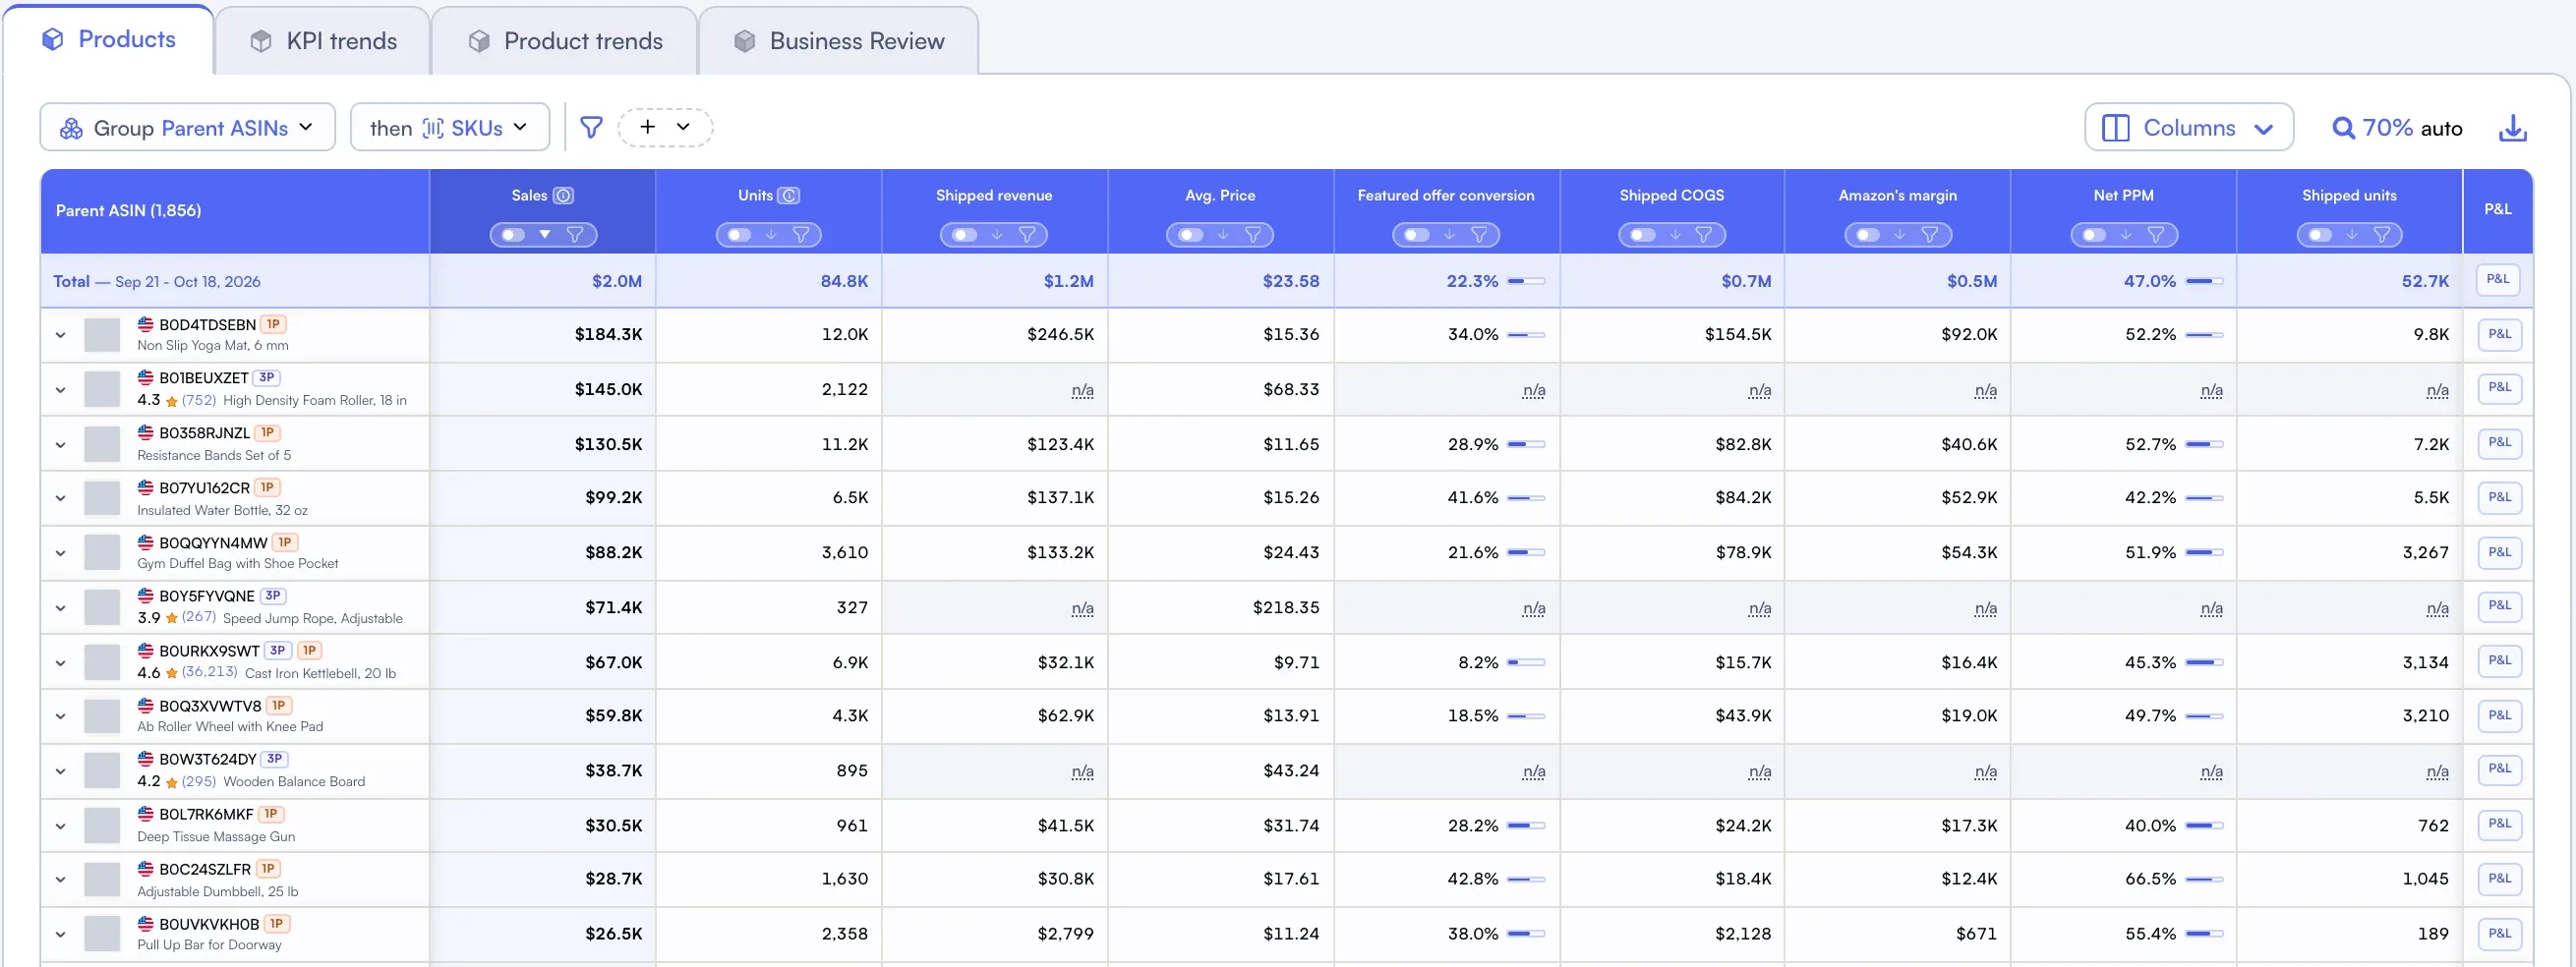Open the Columns dropdown

coord(2189,127)
